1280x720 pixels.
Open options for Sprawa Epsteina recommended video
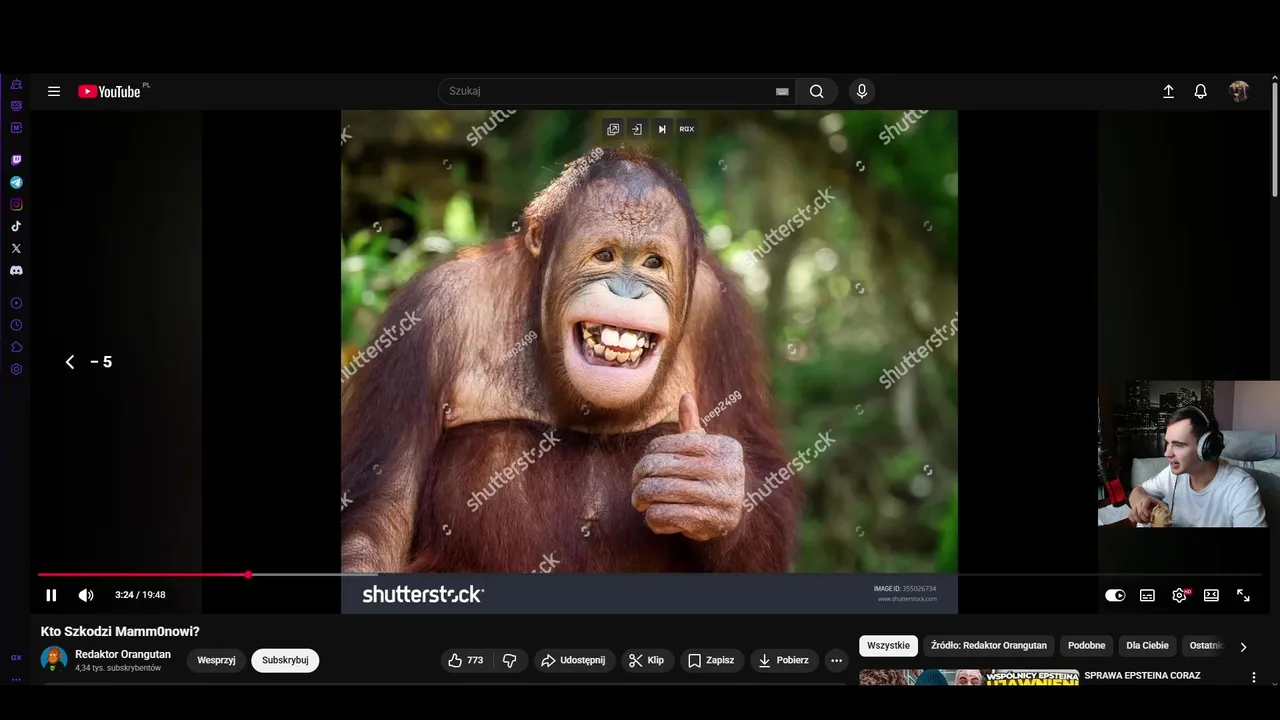1254,678
